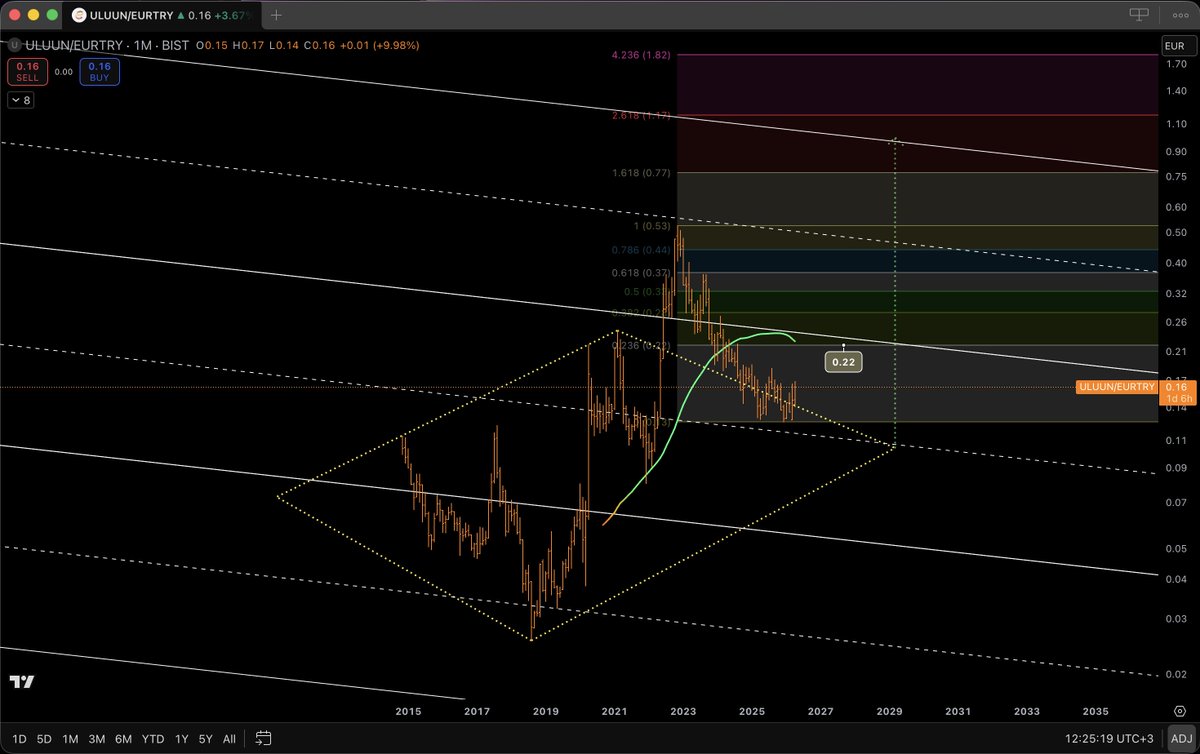Open the multi-screen layout icon
Viewport: 1200px width, 754px height.
pyautogui.click(x=1138, y=15)
